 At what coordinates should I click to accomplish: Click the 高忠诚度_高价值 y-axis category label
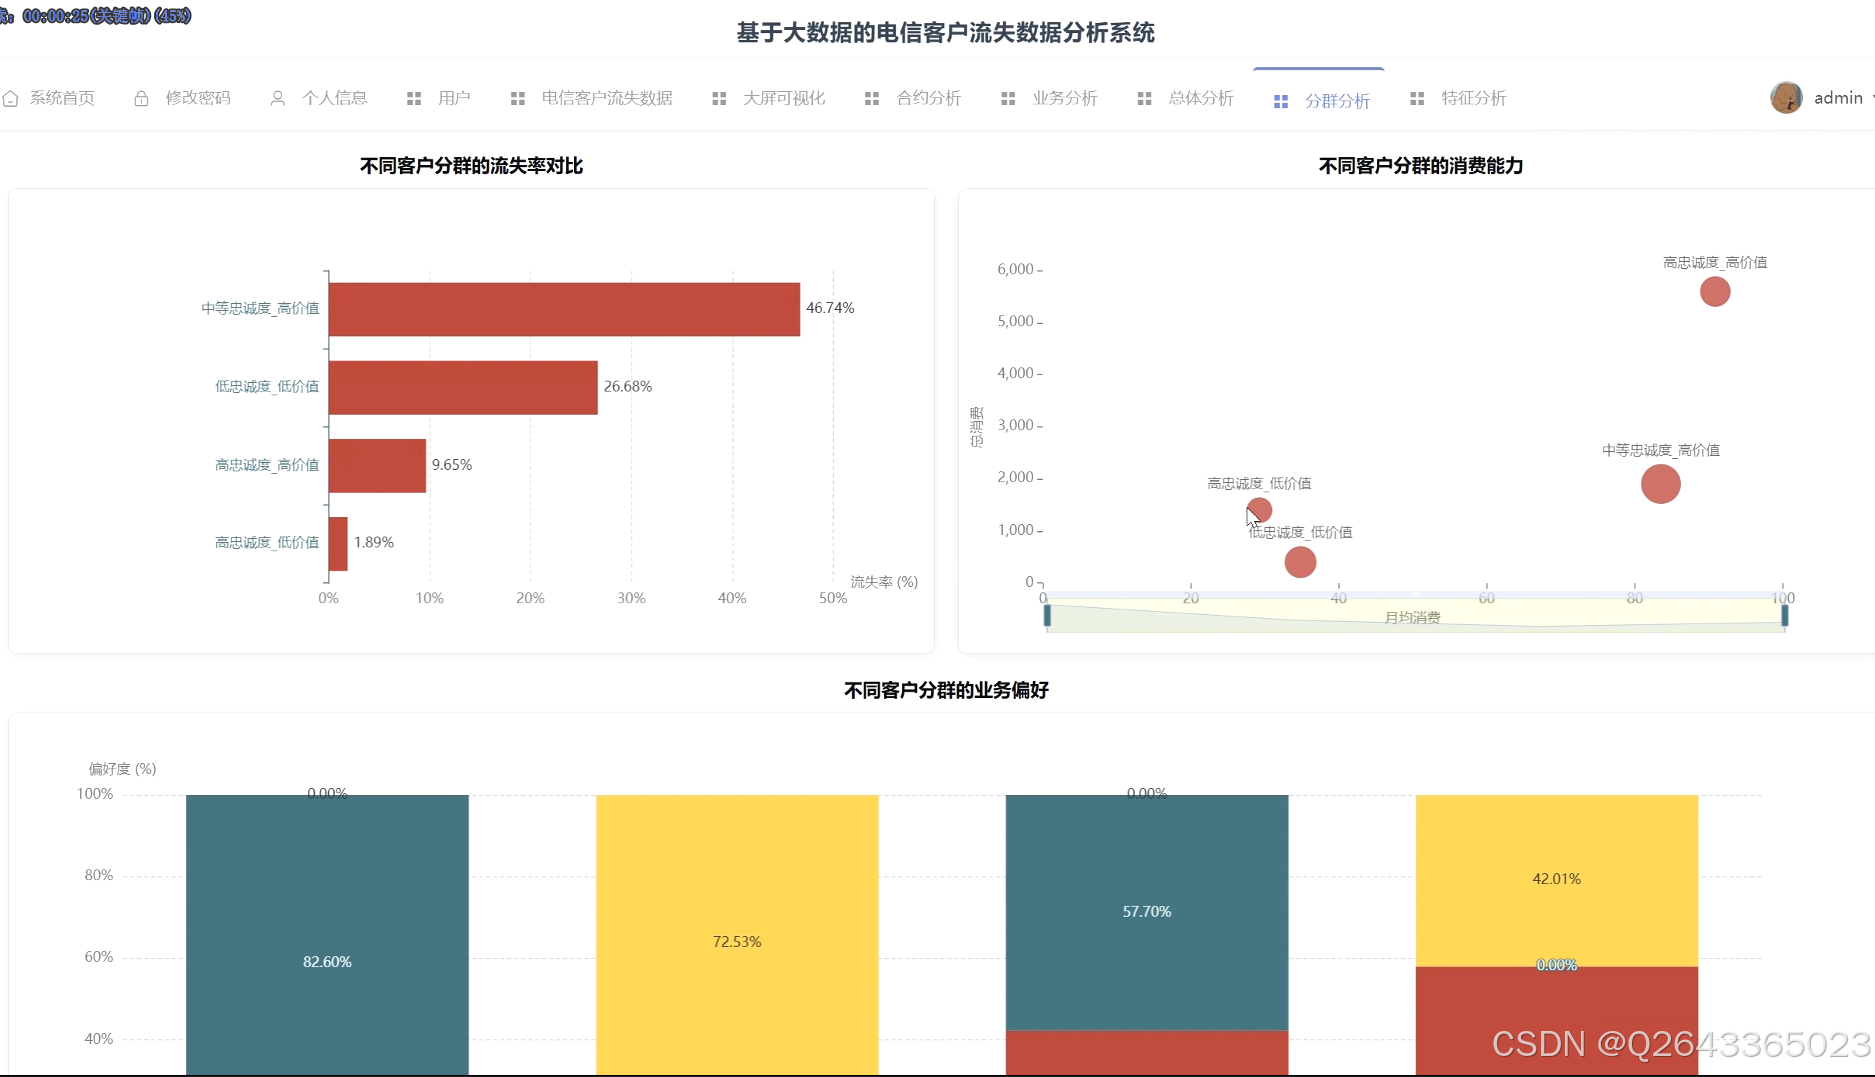coord(267,465)
